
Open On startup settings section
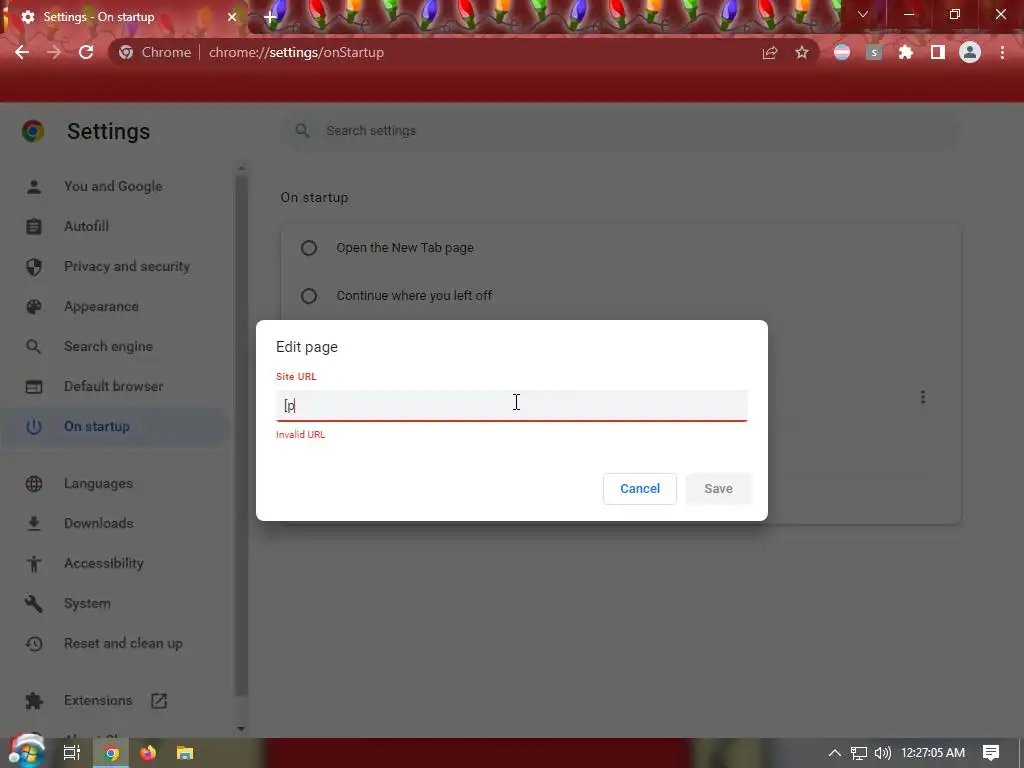click(x=97, y=426)
